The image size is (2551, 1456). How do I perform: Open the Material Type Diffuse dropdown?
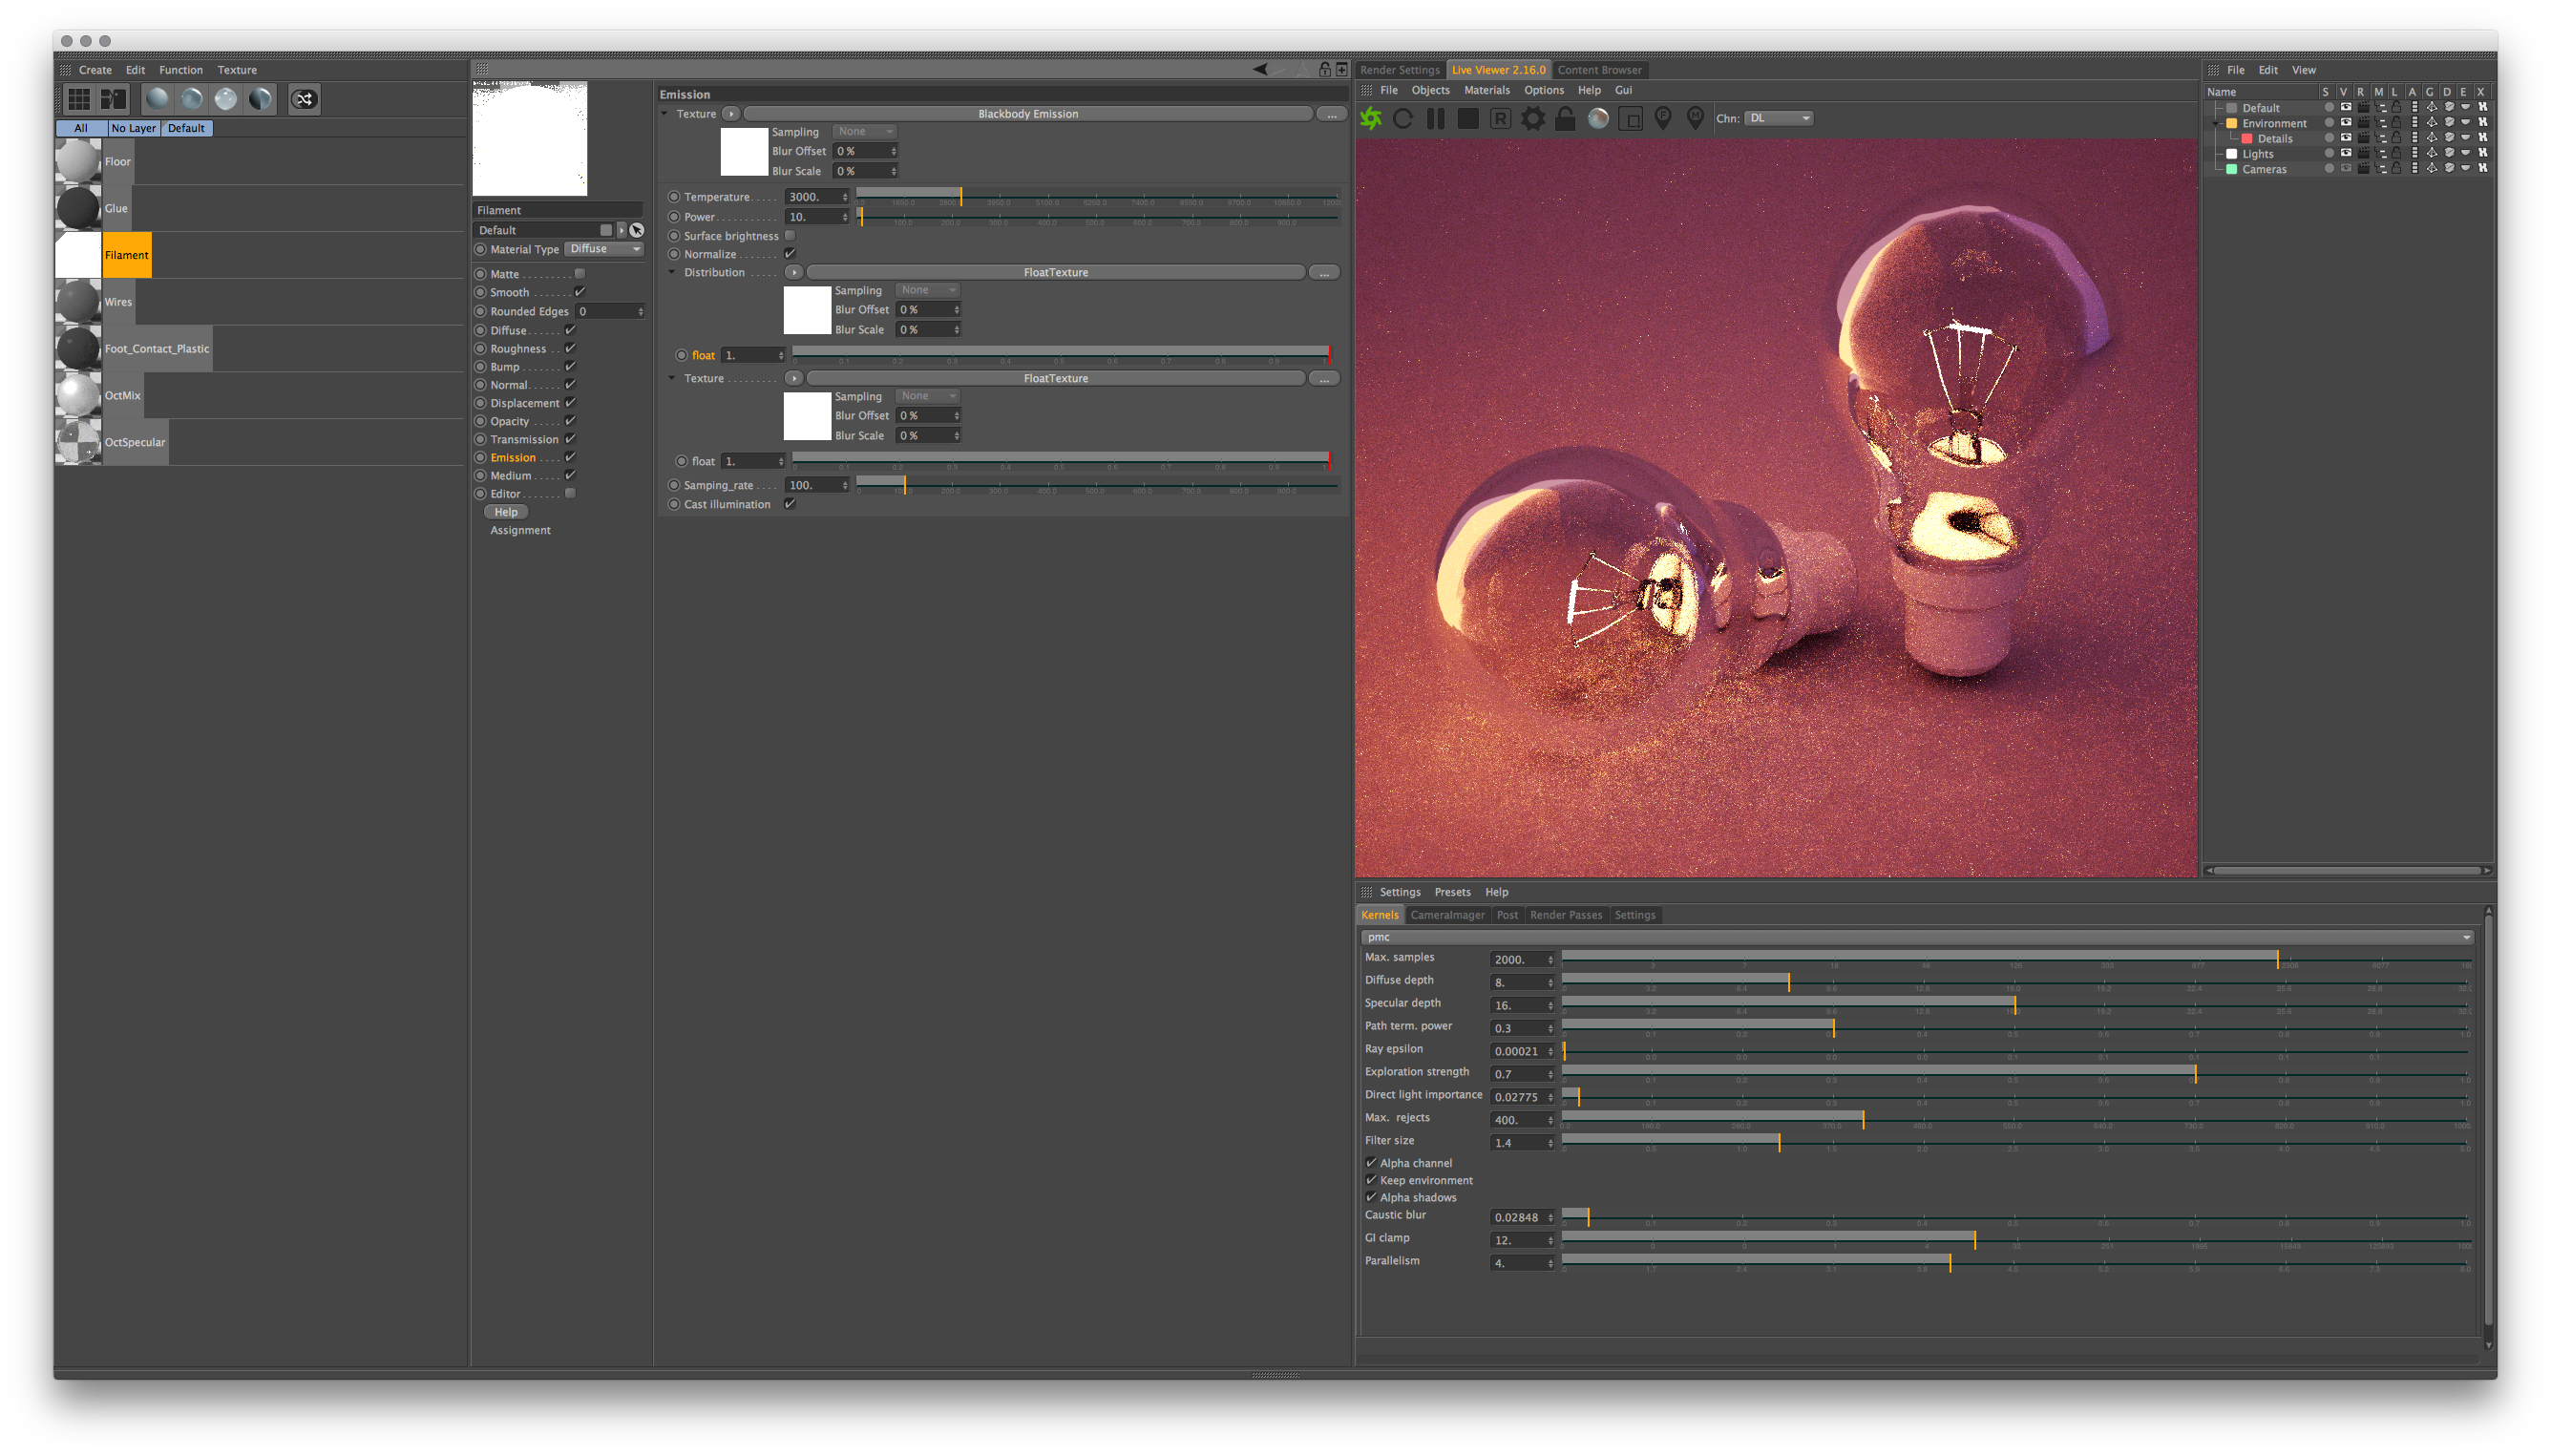pyautogui.click(x=604, y=249)
